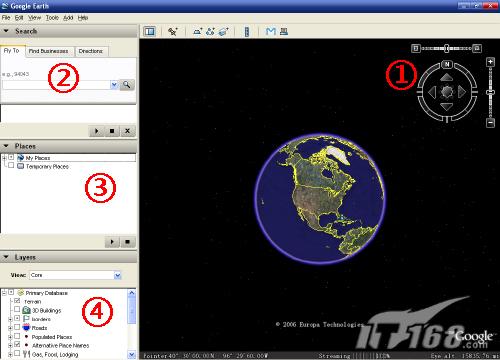500x360 pixels.
Task: Toggle the Borders layer checkbox
Action: (x=17, y=319)
